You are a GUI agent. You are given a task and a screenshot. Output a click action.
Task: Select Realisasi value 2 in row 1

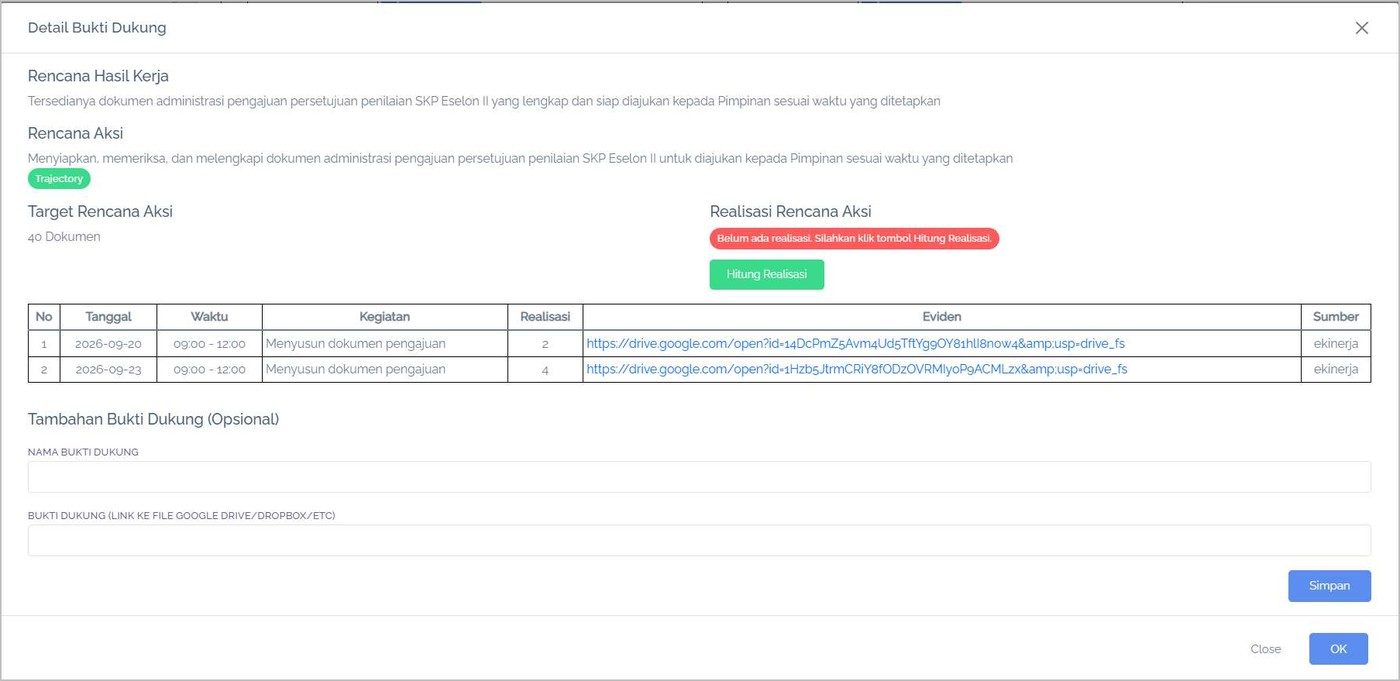[x=545, y=343]
